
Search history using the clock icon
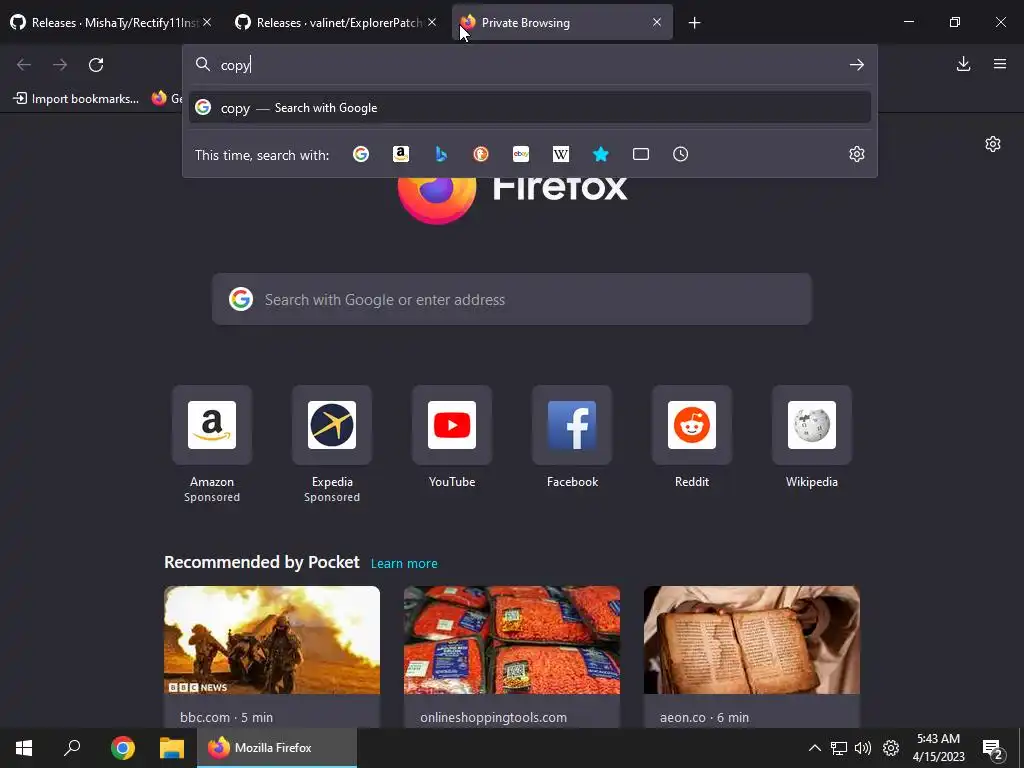[x=680, y=154]
